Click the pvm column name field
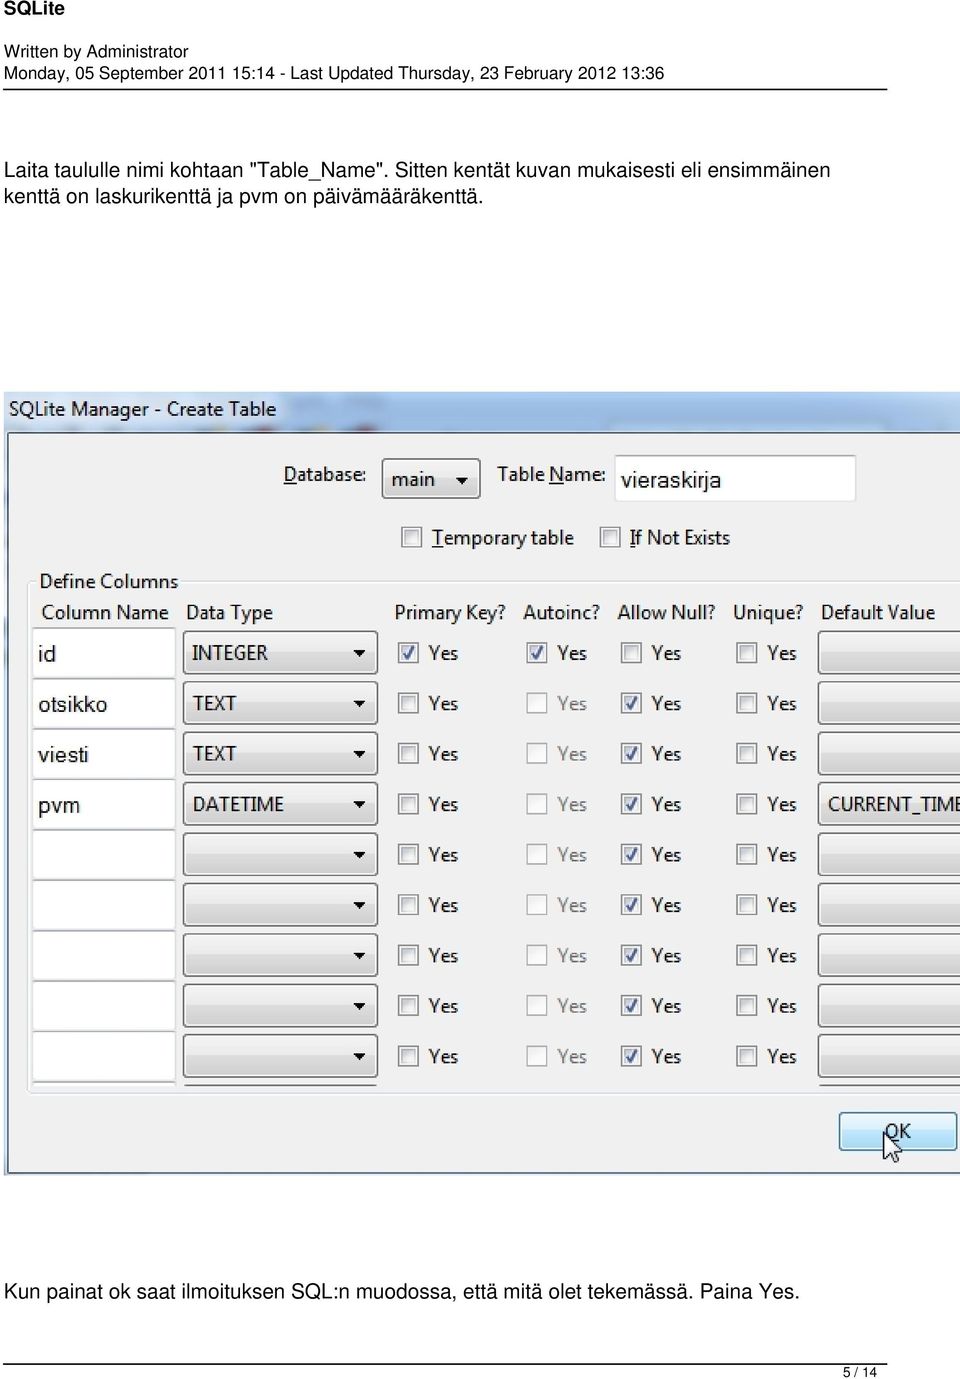The height and width of the screenshot is (1379, 960). [104, 804]
